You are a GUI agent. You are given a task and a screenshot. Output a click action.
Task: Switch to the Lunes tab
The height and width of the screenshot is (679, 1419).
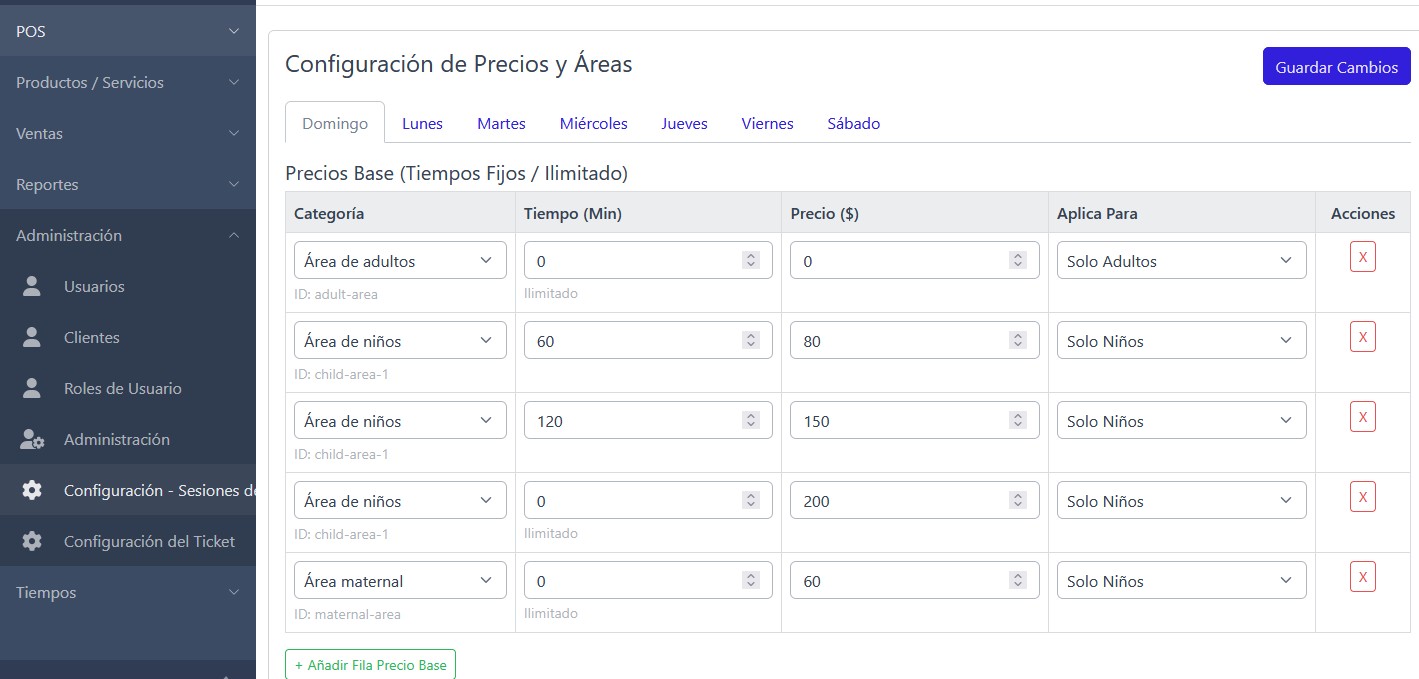422,123
